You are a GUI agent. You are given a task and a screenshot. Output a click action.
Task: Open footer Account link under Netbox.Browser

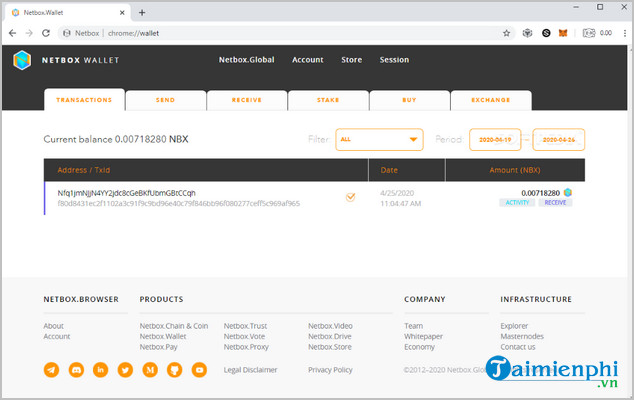click(x=57, y=337)
